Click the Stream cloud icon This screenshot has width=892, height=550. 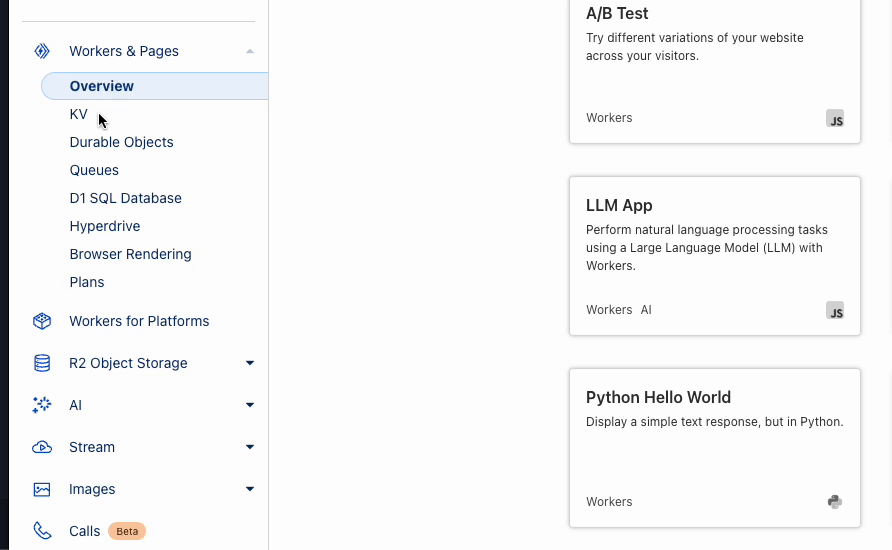tap(42, 447)
